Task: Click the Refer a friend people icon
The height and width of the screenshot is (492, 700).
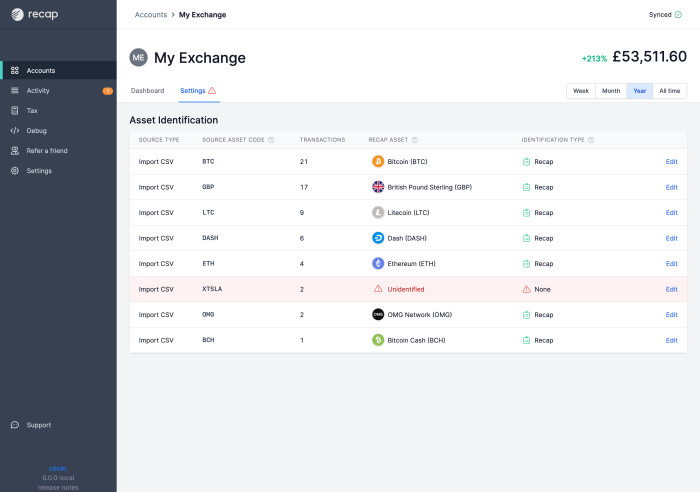Action: coord(15,150)
